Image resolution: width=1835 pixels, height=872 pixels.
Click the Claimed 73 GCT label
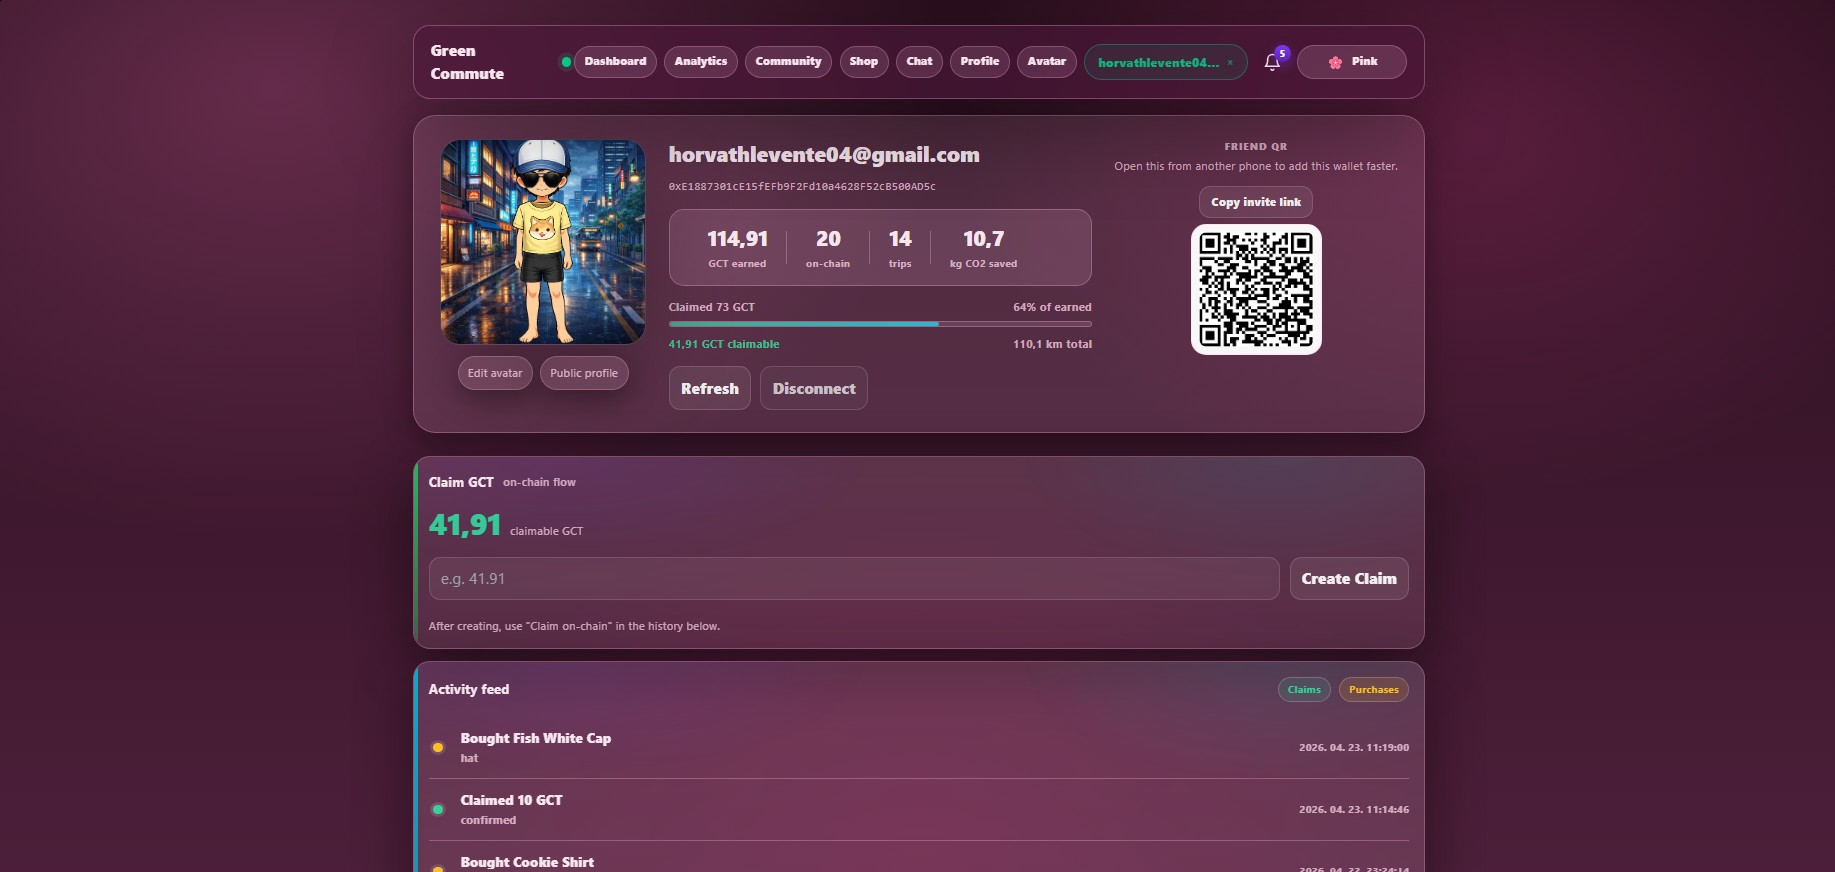click(711, 307)
